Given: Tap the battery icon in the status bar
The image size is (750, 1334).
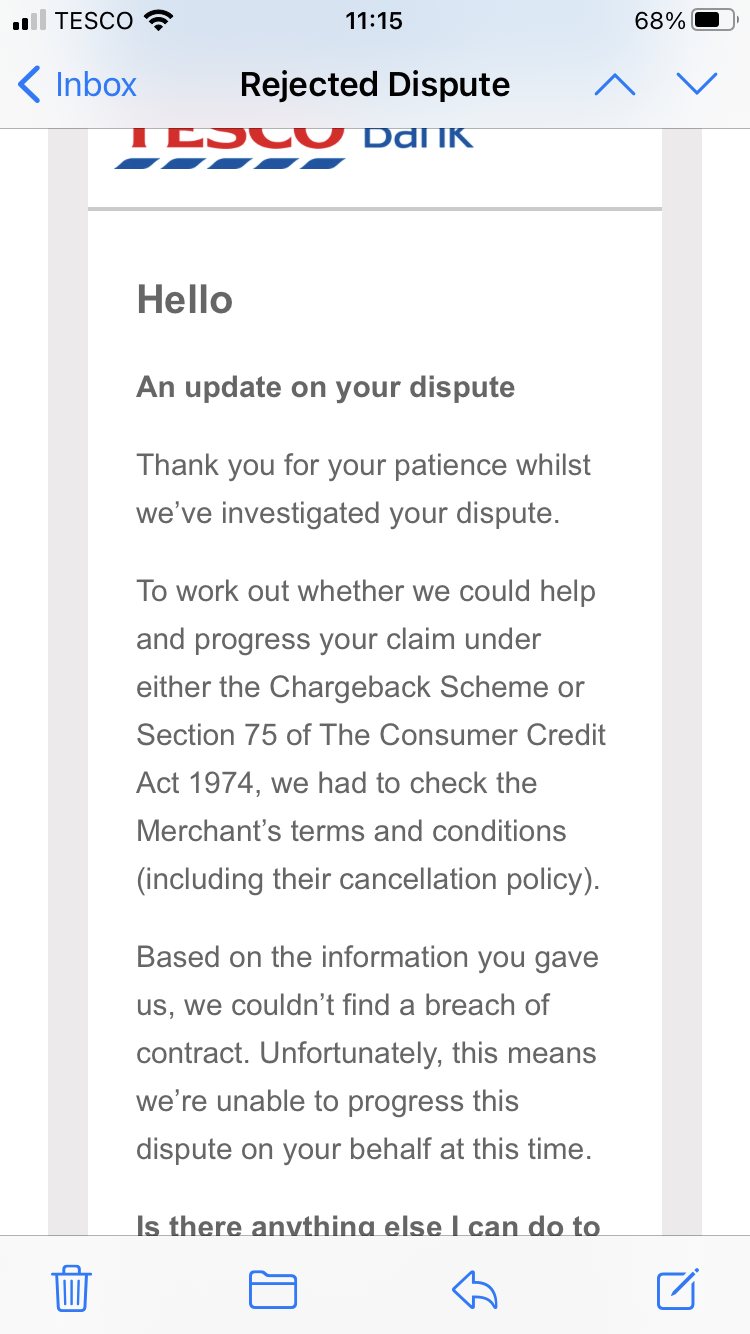Looking at the screenshot, I should pos(719,21).
